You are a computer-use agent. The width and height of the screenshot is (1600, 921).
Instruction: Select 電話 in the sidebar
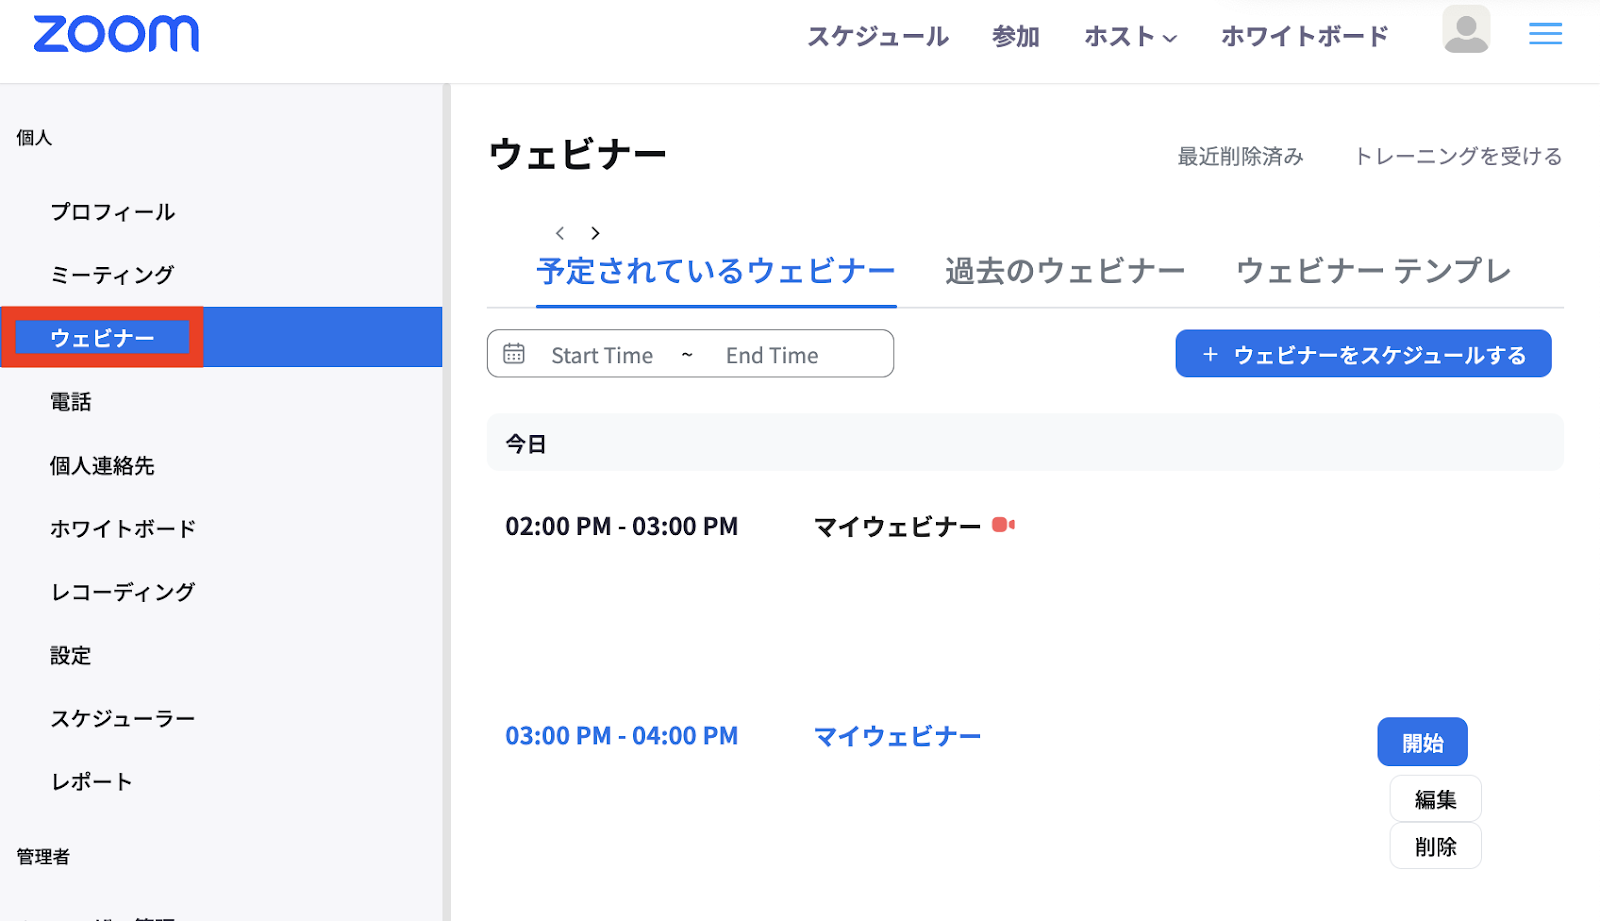coord(71,402)
